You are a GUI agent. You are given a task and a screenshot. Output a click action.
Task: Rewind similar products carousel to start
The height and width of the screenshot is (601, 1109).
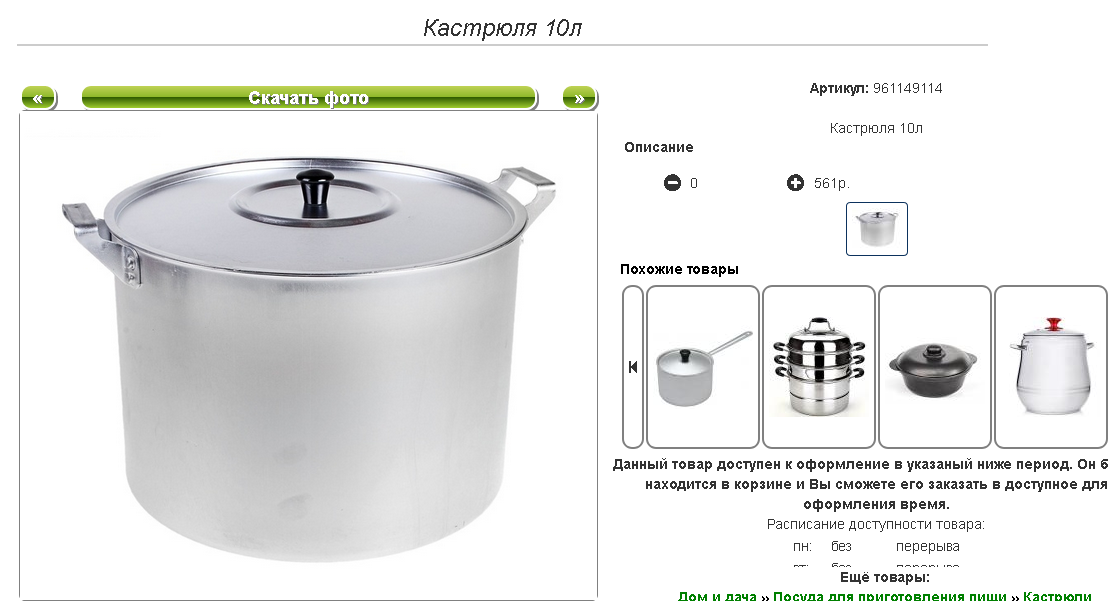(633, 366)
